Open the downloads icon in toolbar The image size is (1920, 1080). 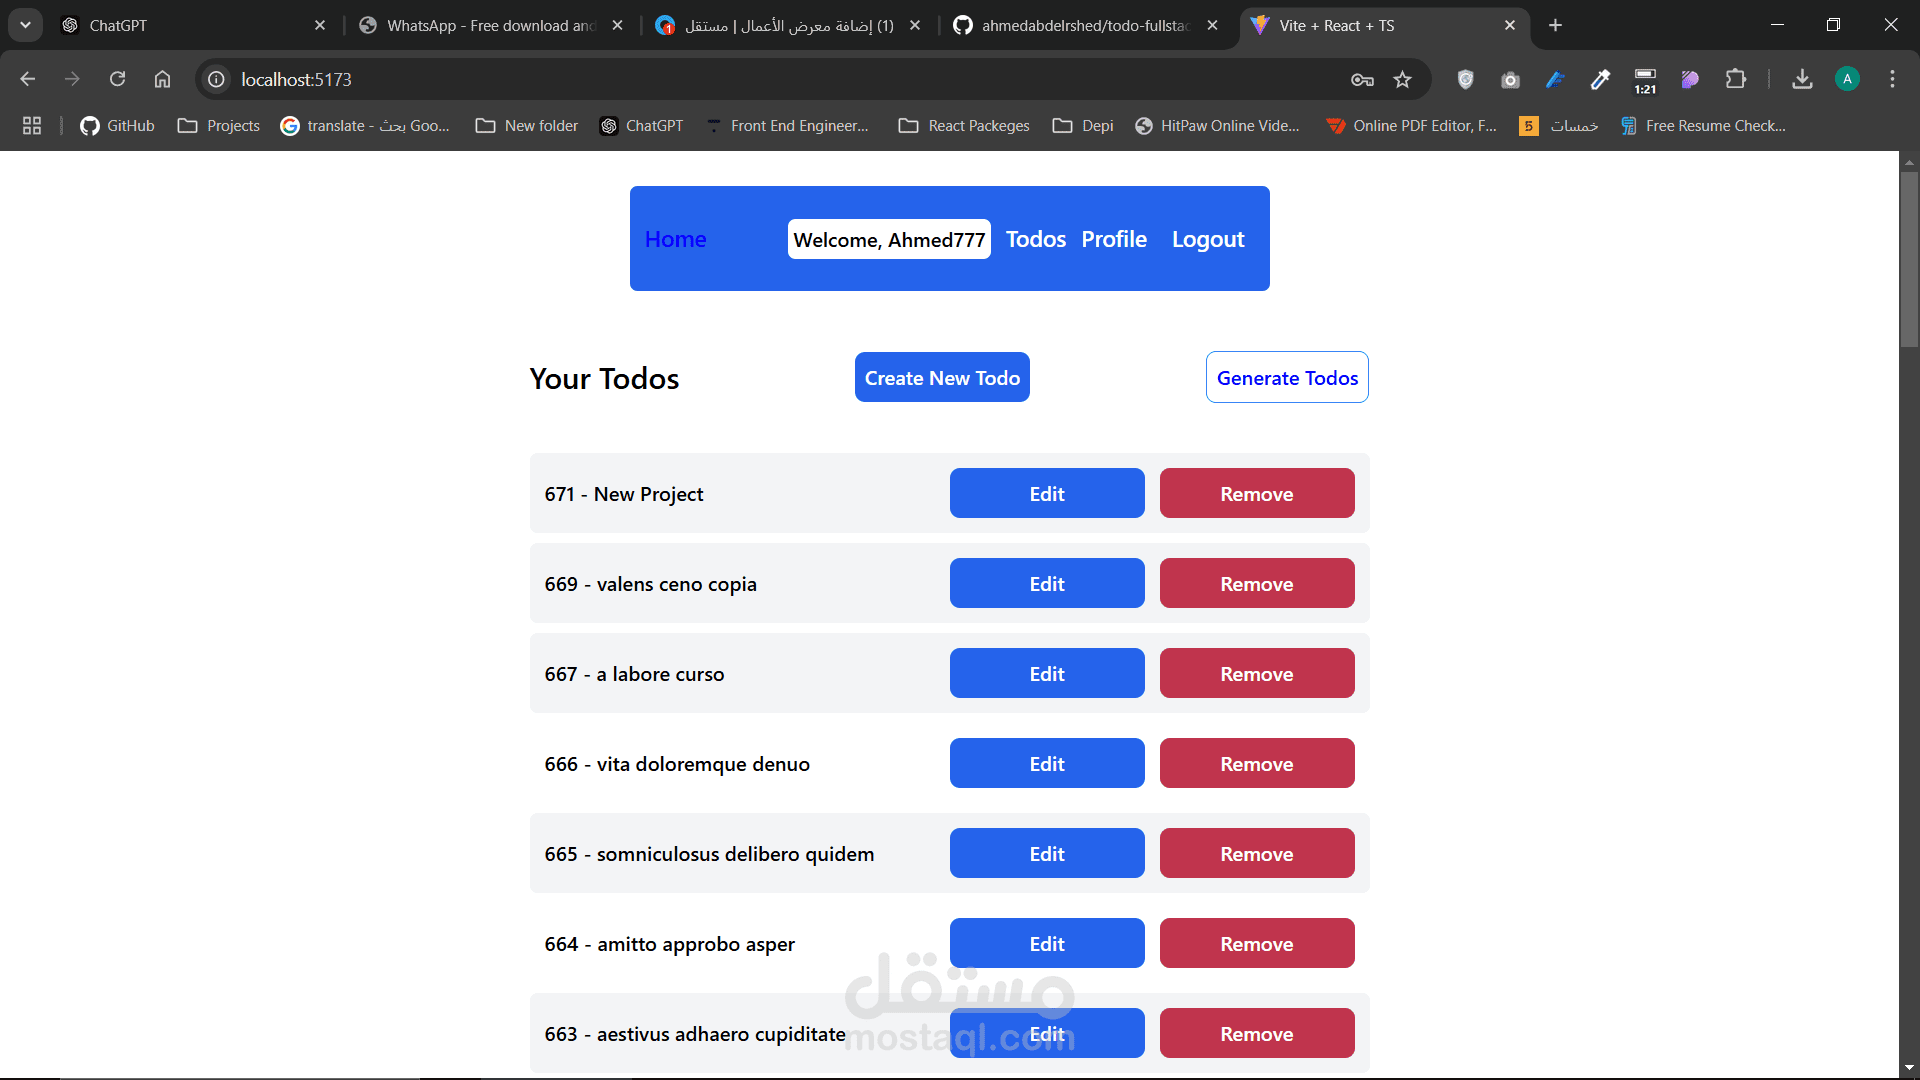coord(1802,79)
